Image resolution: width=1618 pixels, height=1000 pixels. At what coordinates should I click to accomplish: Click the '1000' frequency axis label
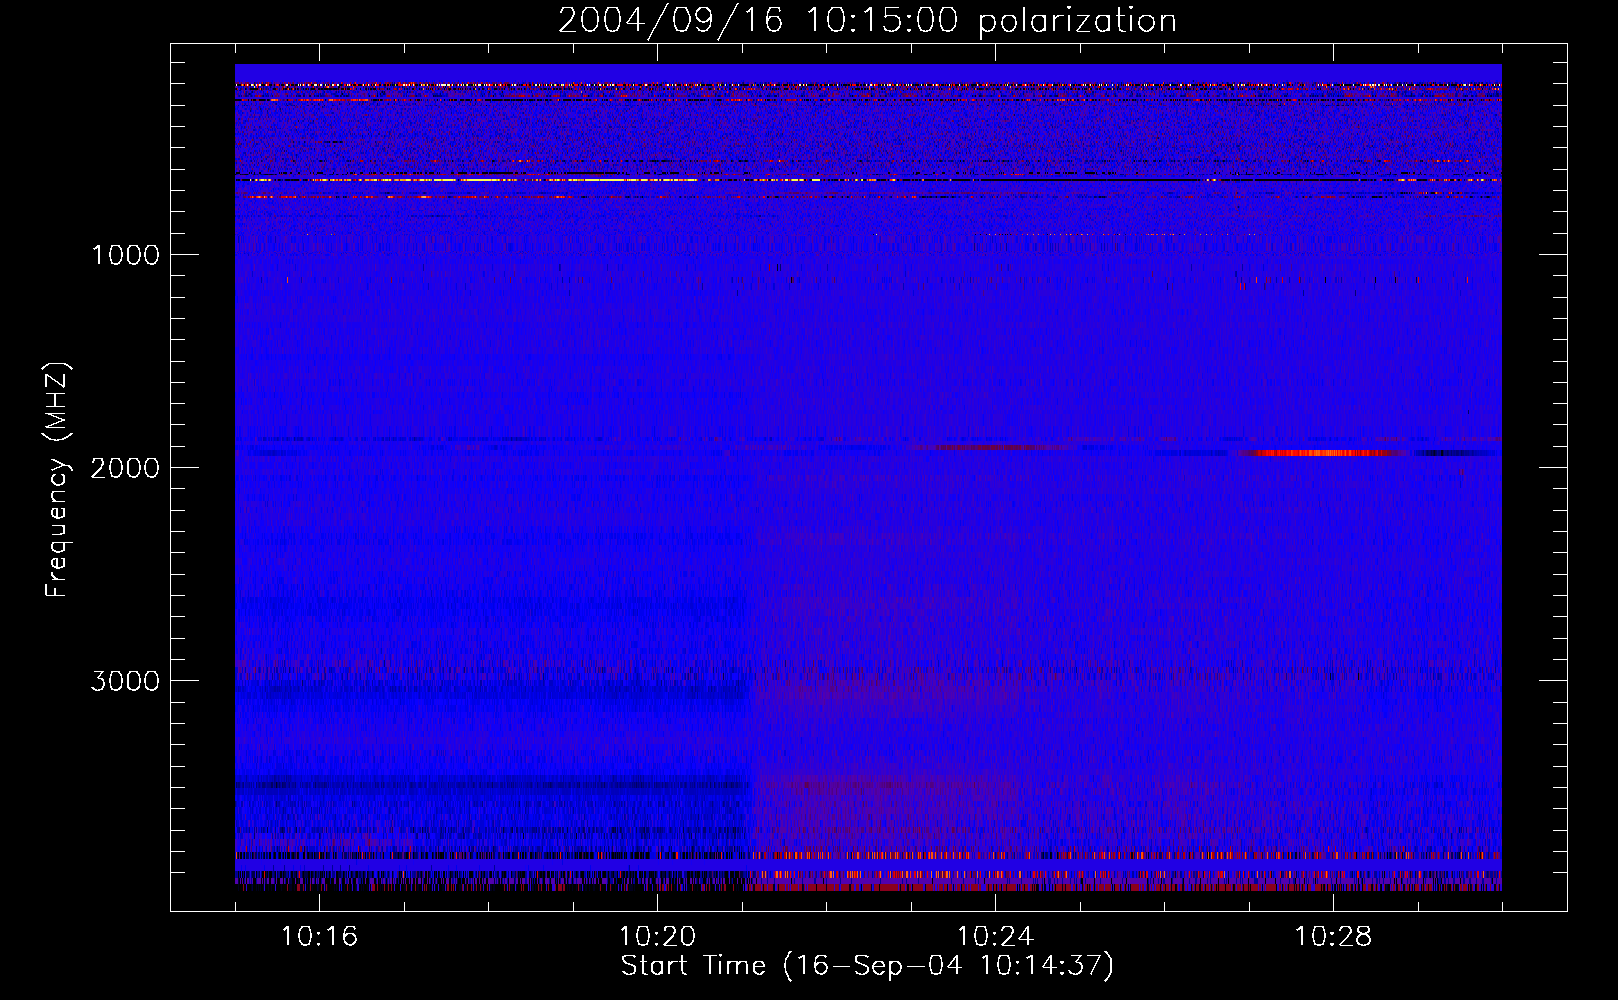point(125,255)
